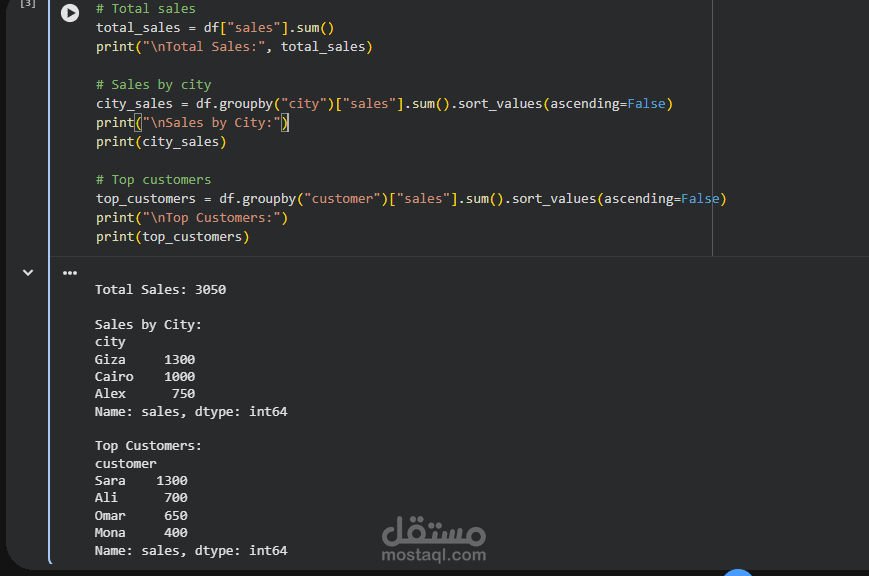Click the city_sales groupby code line
This screenshot has width=869, height=576.
pos(384,104)
